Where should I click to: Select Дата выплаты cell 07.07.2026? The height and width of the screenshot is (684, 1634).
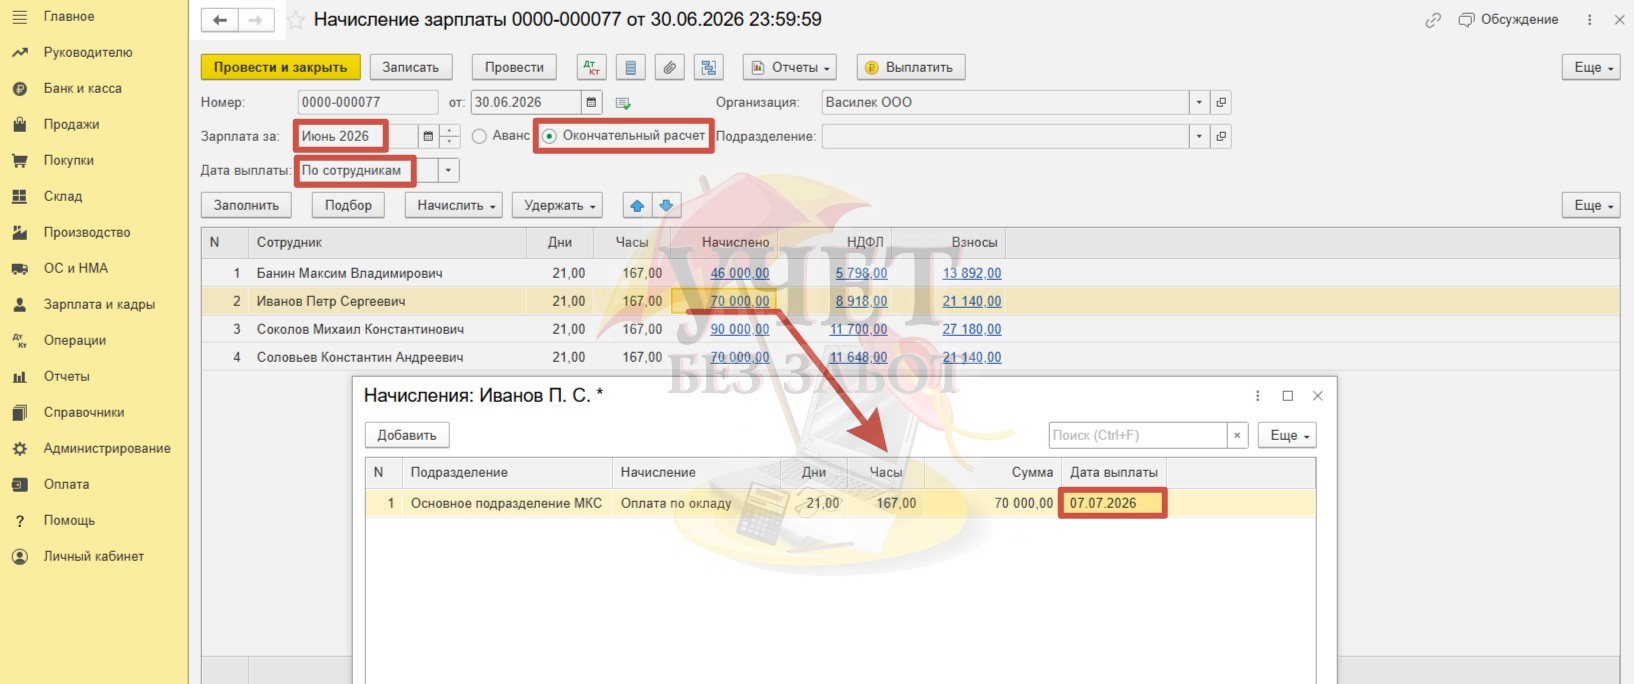[x=1112, y=503]
